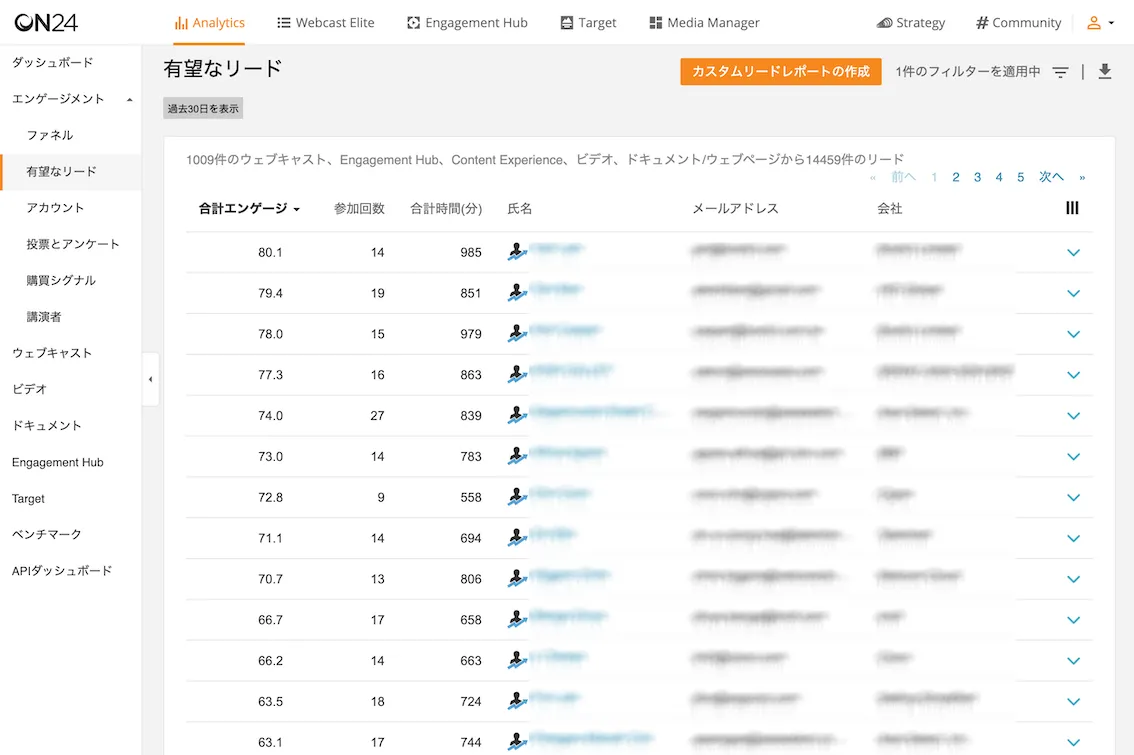Click カスタムリードレポートの作成 button
The image size is (1134, 755).
[x=780, y=71]
